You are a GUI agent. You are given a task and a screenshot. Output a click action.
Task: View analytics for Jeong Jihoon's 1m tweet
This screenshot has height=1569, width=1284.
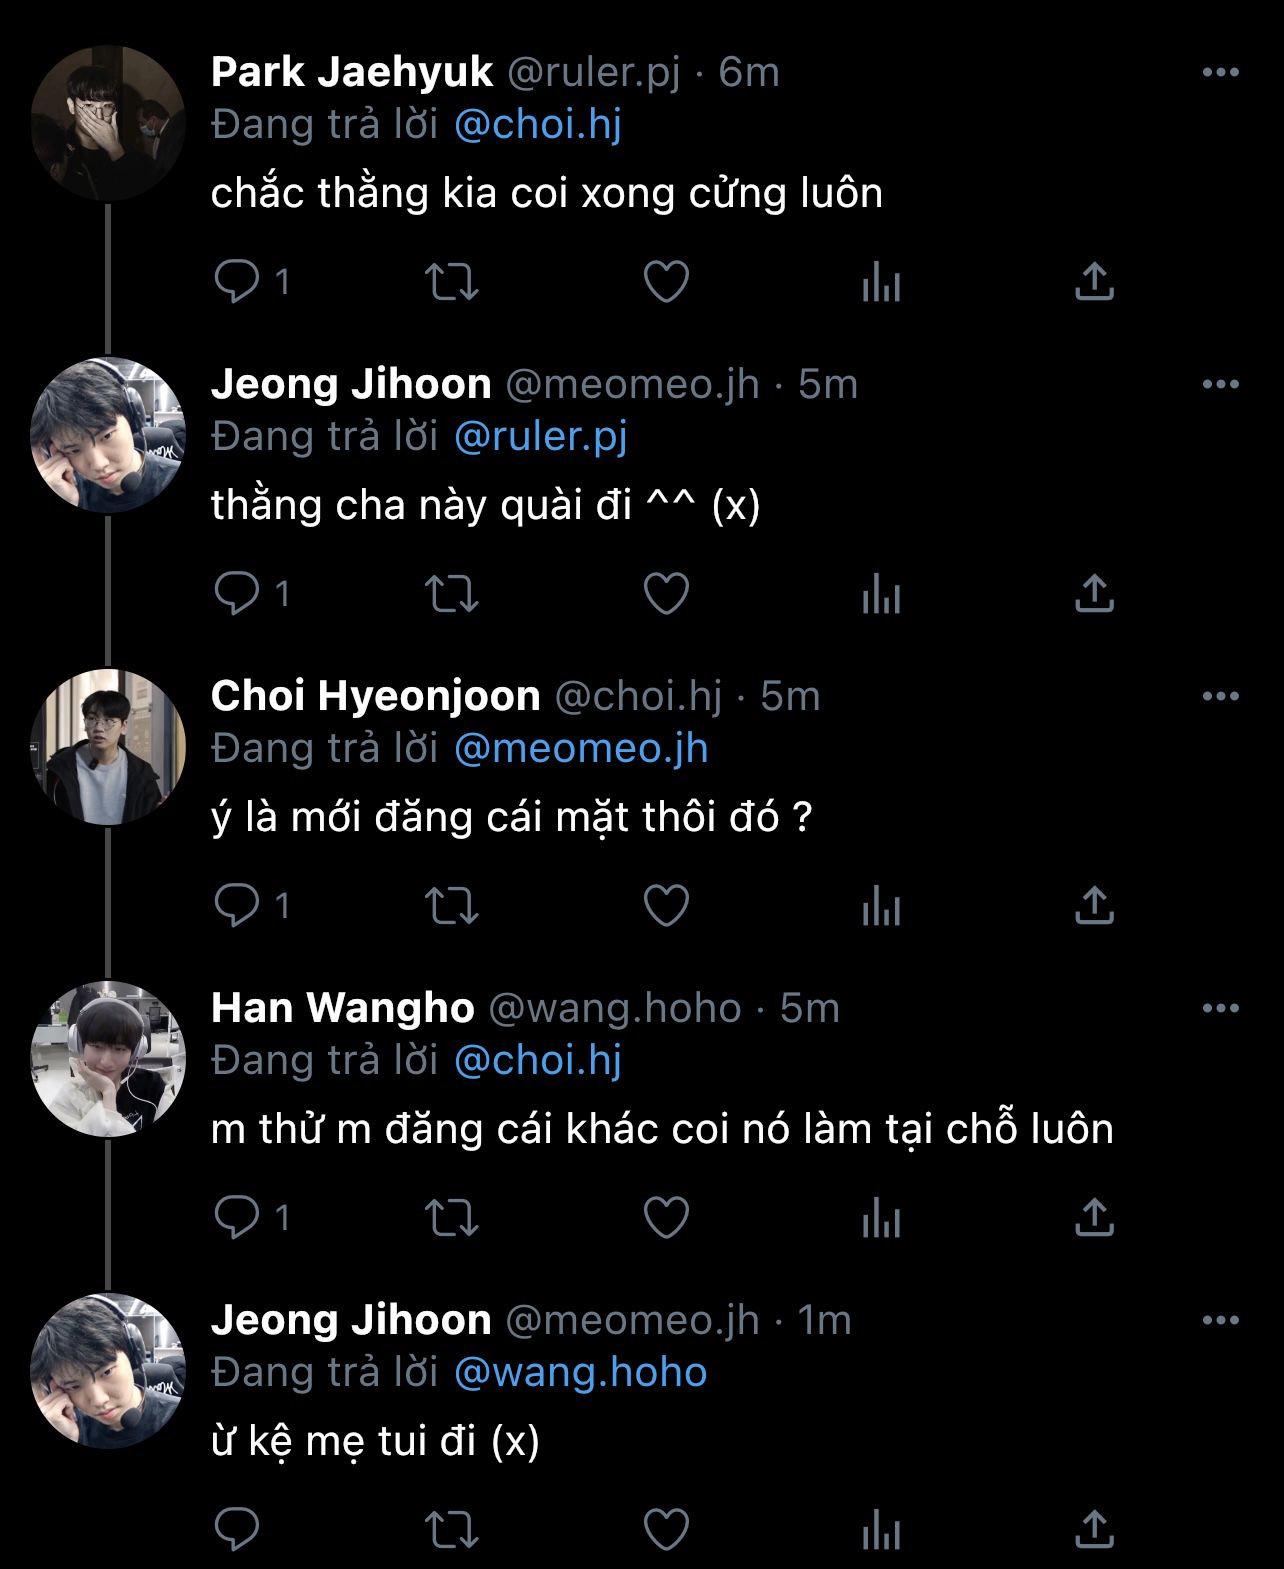pyautogui.click(x=881, y=1530)
